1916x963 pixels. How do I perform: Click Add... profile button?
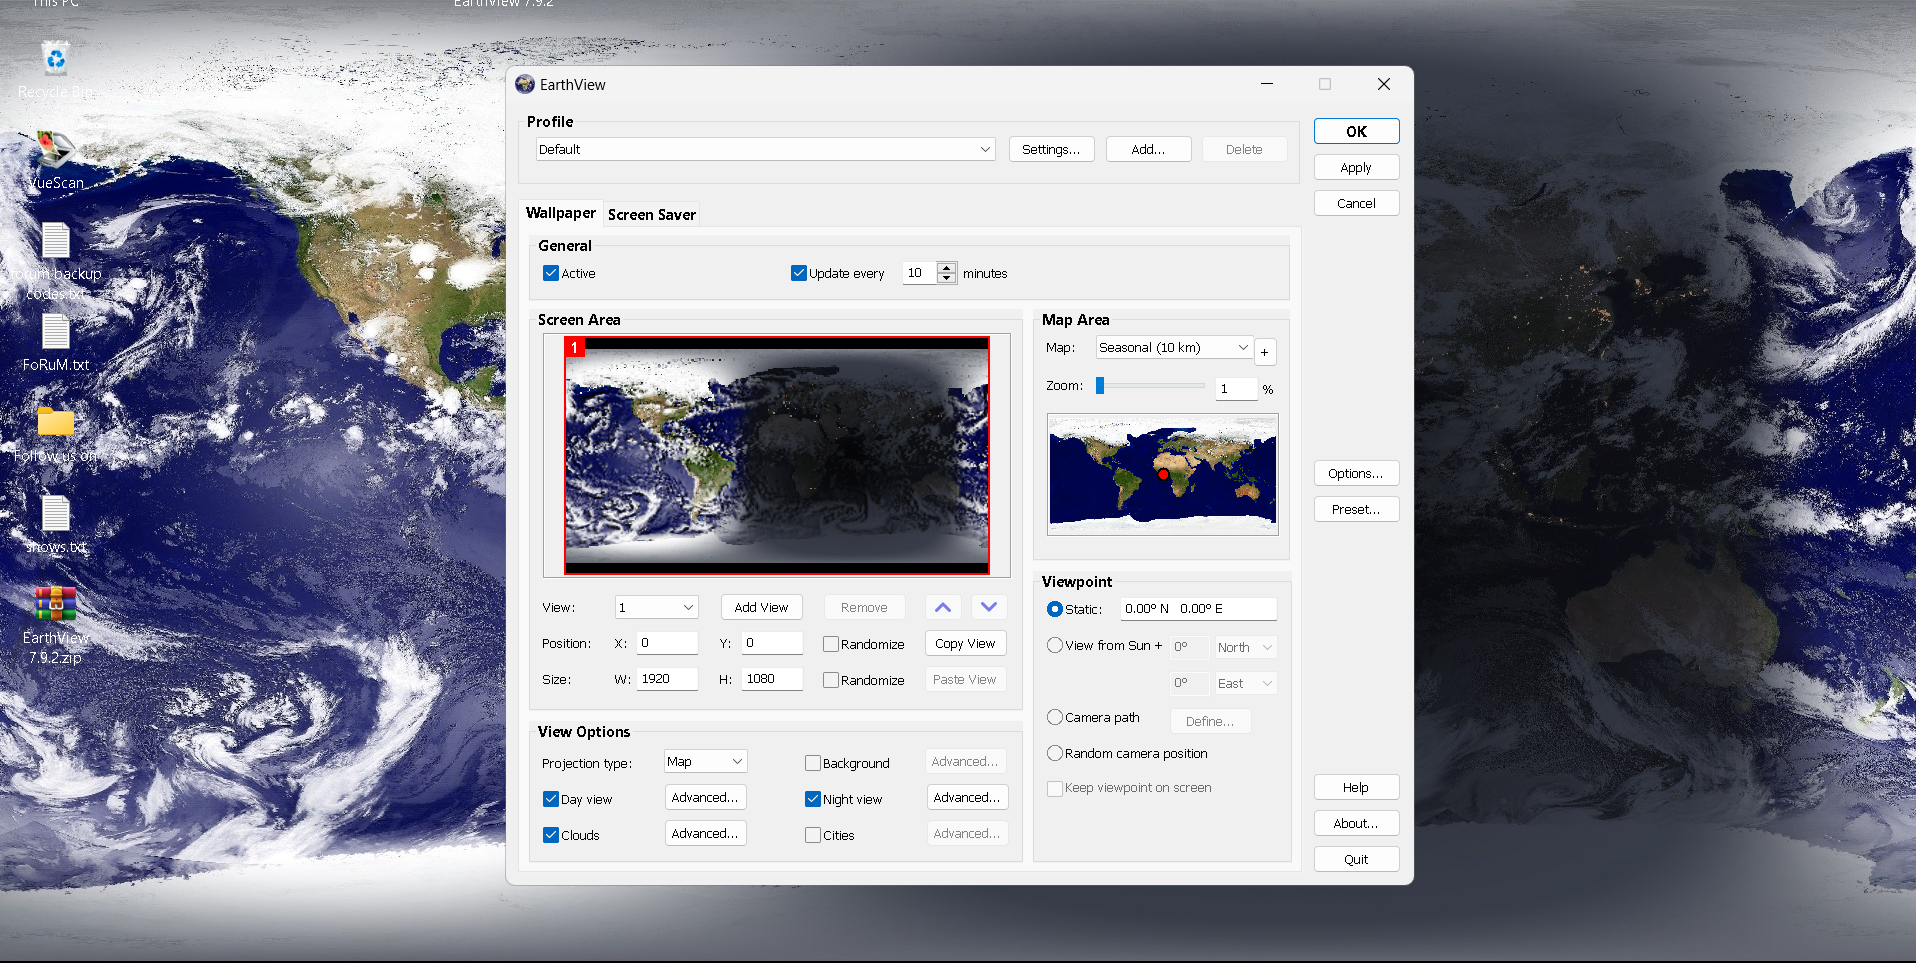[1148, 149]
